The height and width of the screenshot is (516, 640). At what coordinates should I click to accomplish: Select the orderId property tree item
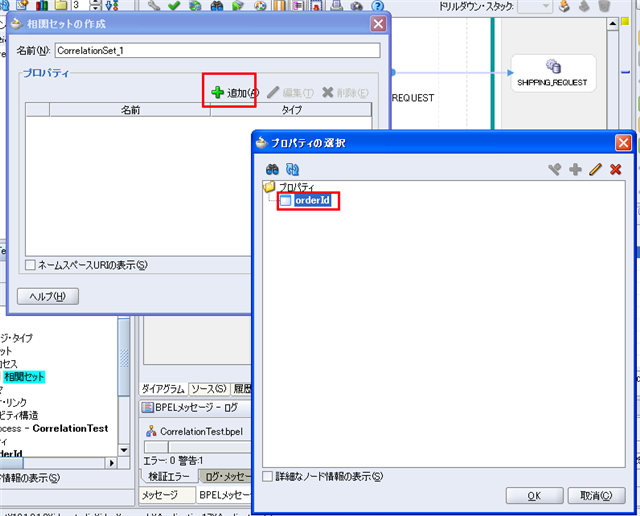(x=311, y=202)
